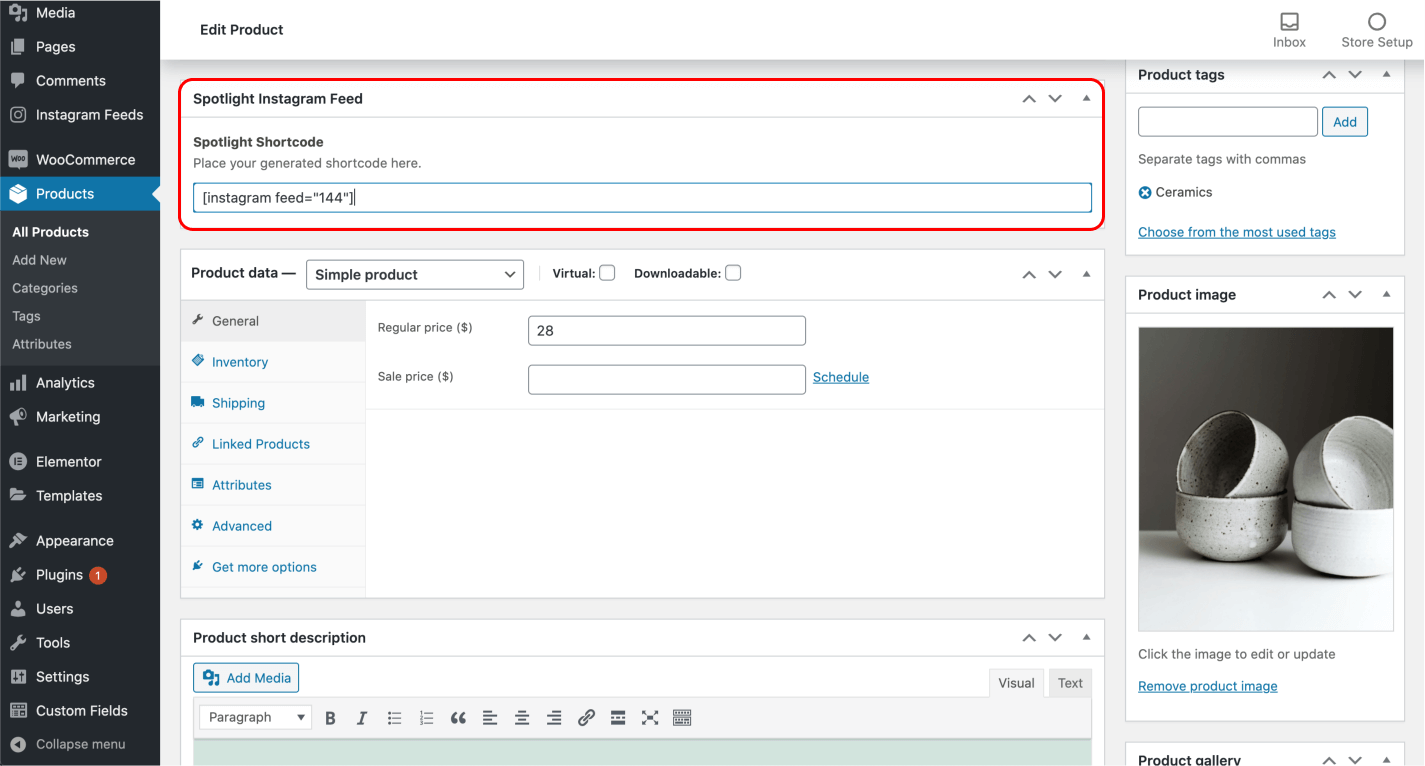Select the General product data tab

pyautogui.click(x=273, y=321)
